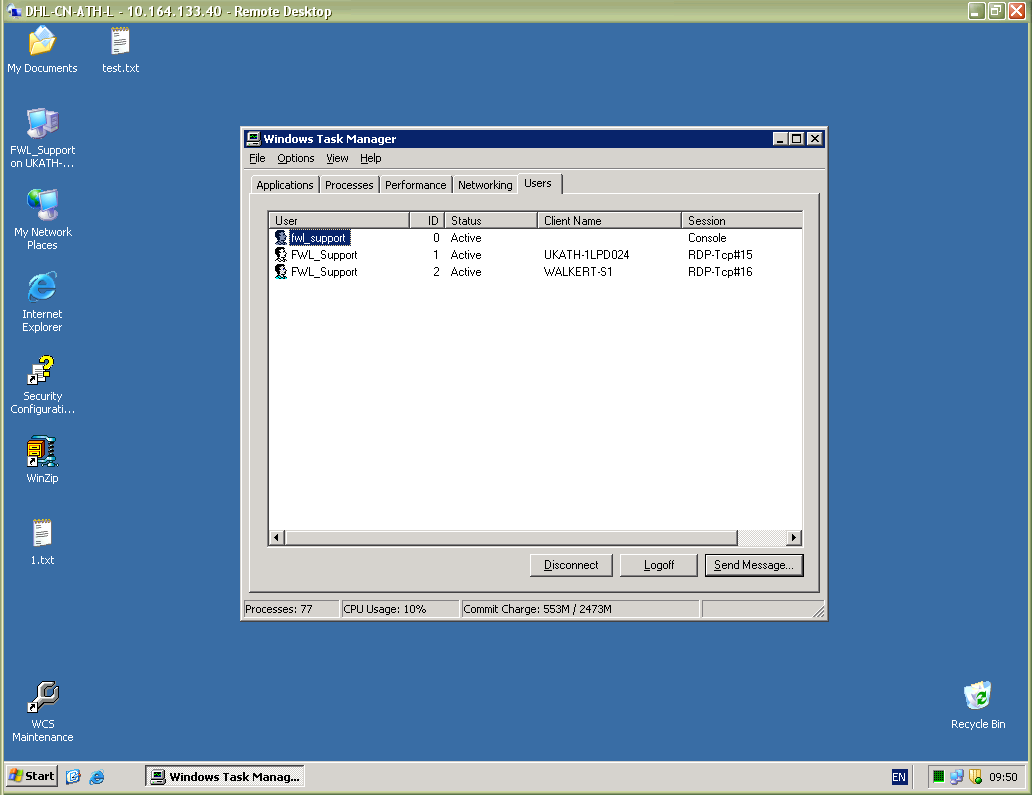1032x795 pixels.
Task: Click the Disconnect button
Action: click(x=571, y=565)
